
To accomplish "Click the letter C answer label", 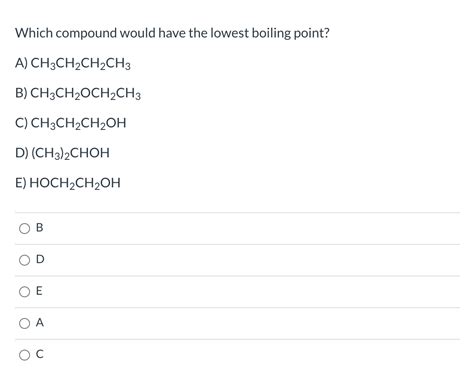I will (39, 354).
